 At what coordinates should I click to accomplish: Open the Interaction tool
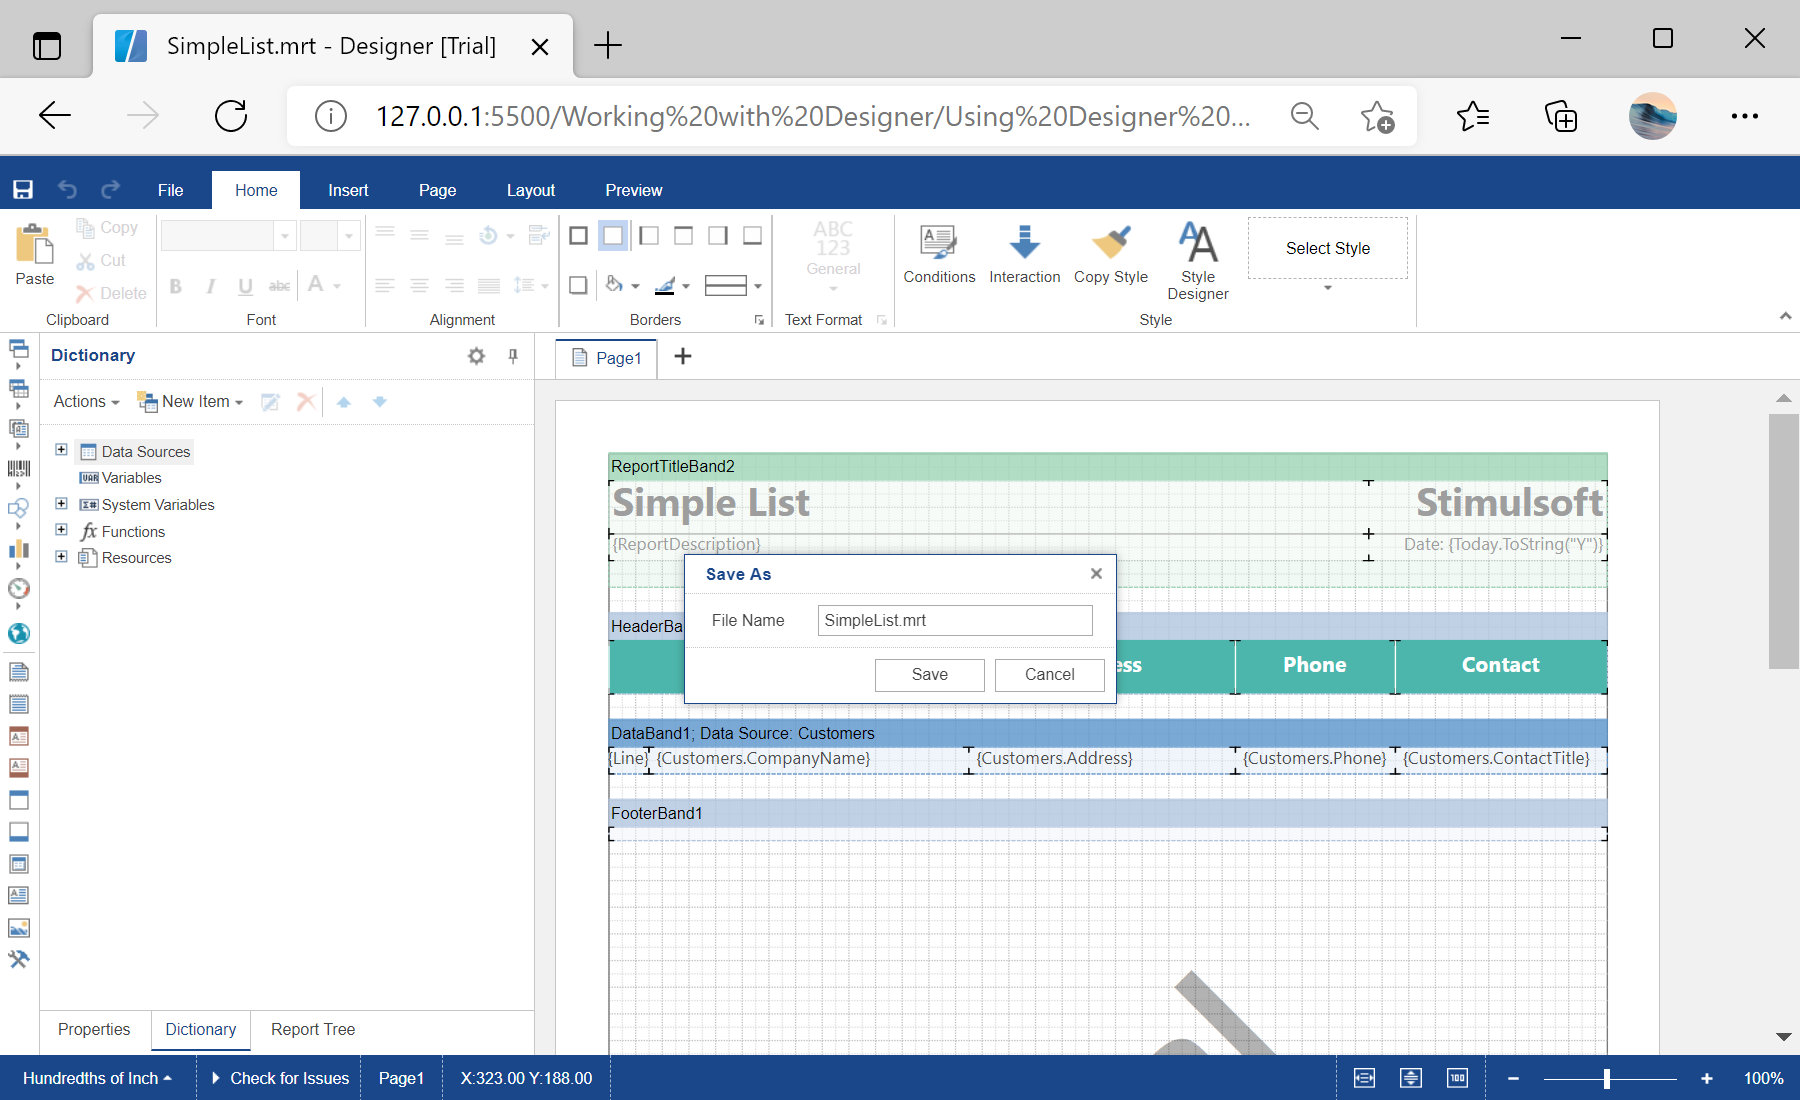tap(1024, 251)
